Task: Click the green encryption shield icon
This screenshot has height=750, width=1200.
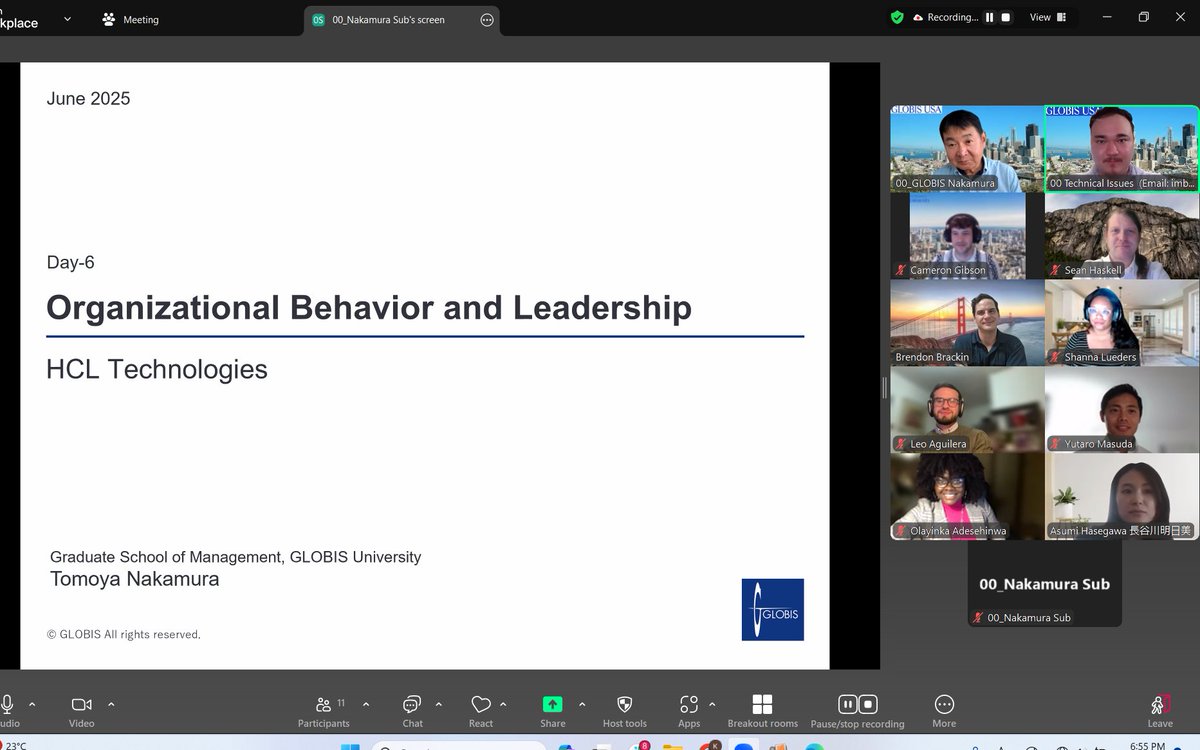Action: click(x=897, y=17)
